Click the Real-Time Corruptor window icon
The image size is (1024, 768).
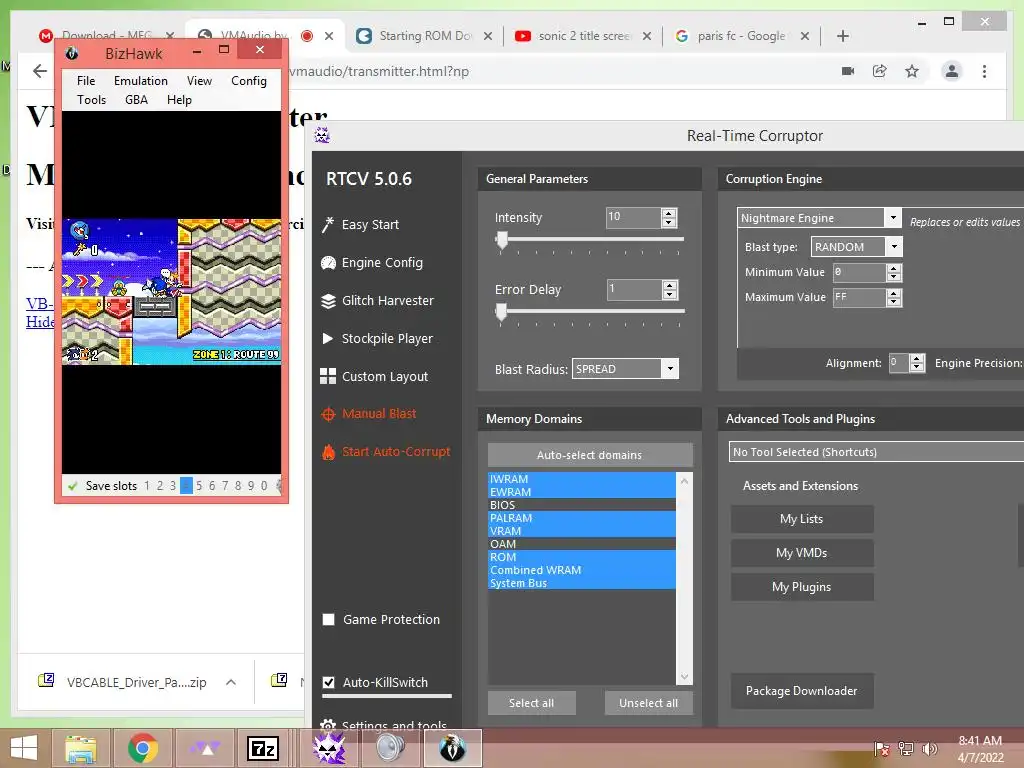click(322, 135)
